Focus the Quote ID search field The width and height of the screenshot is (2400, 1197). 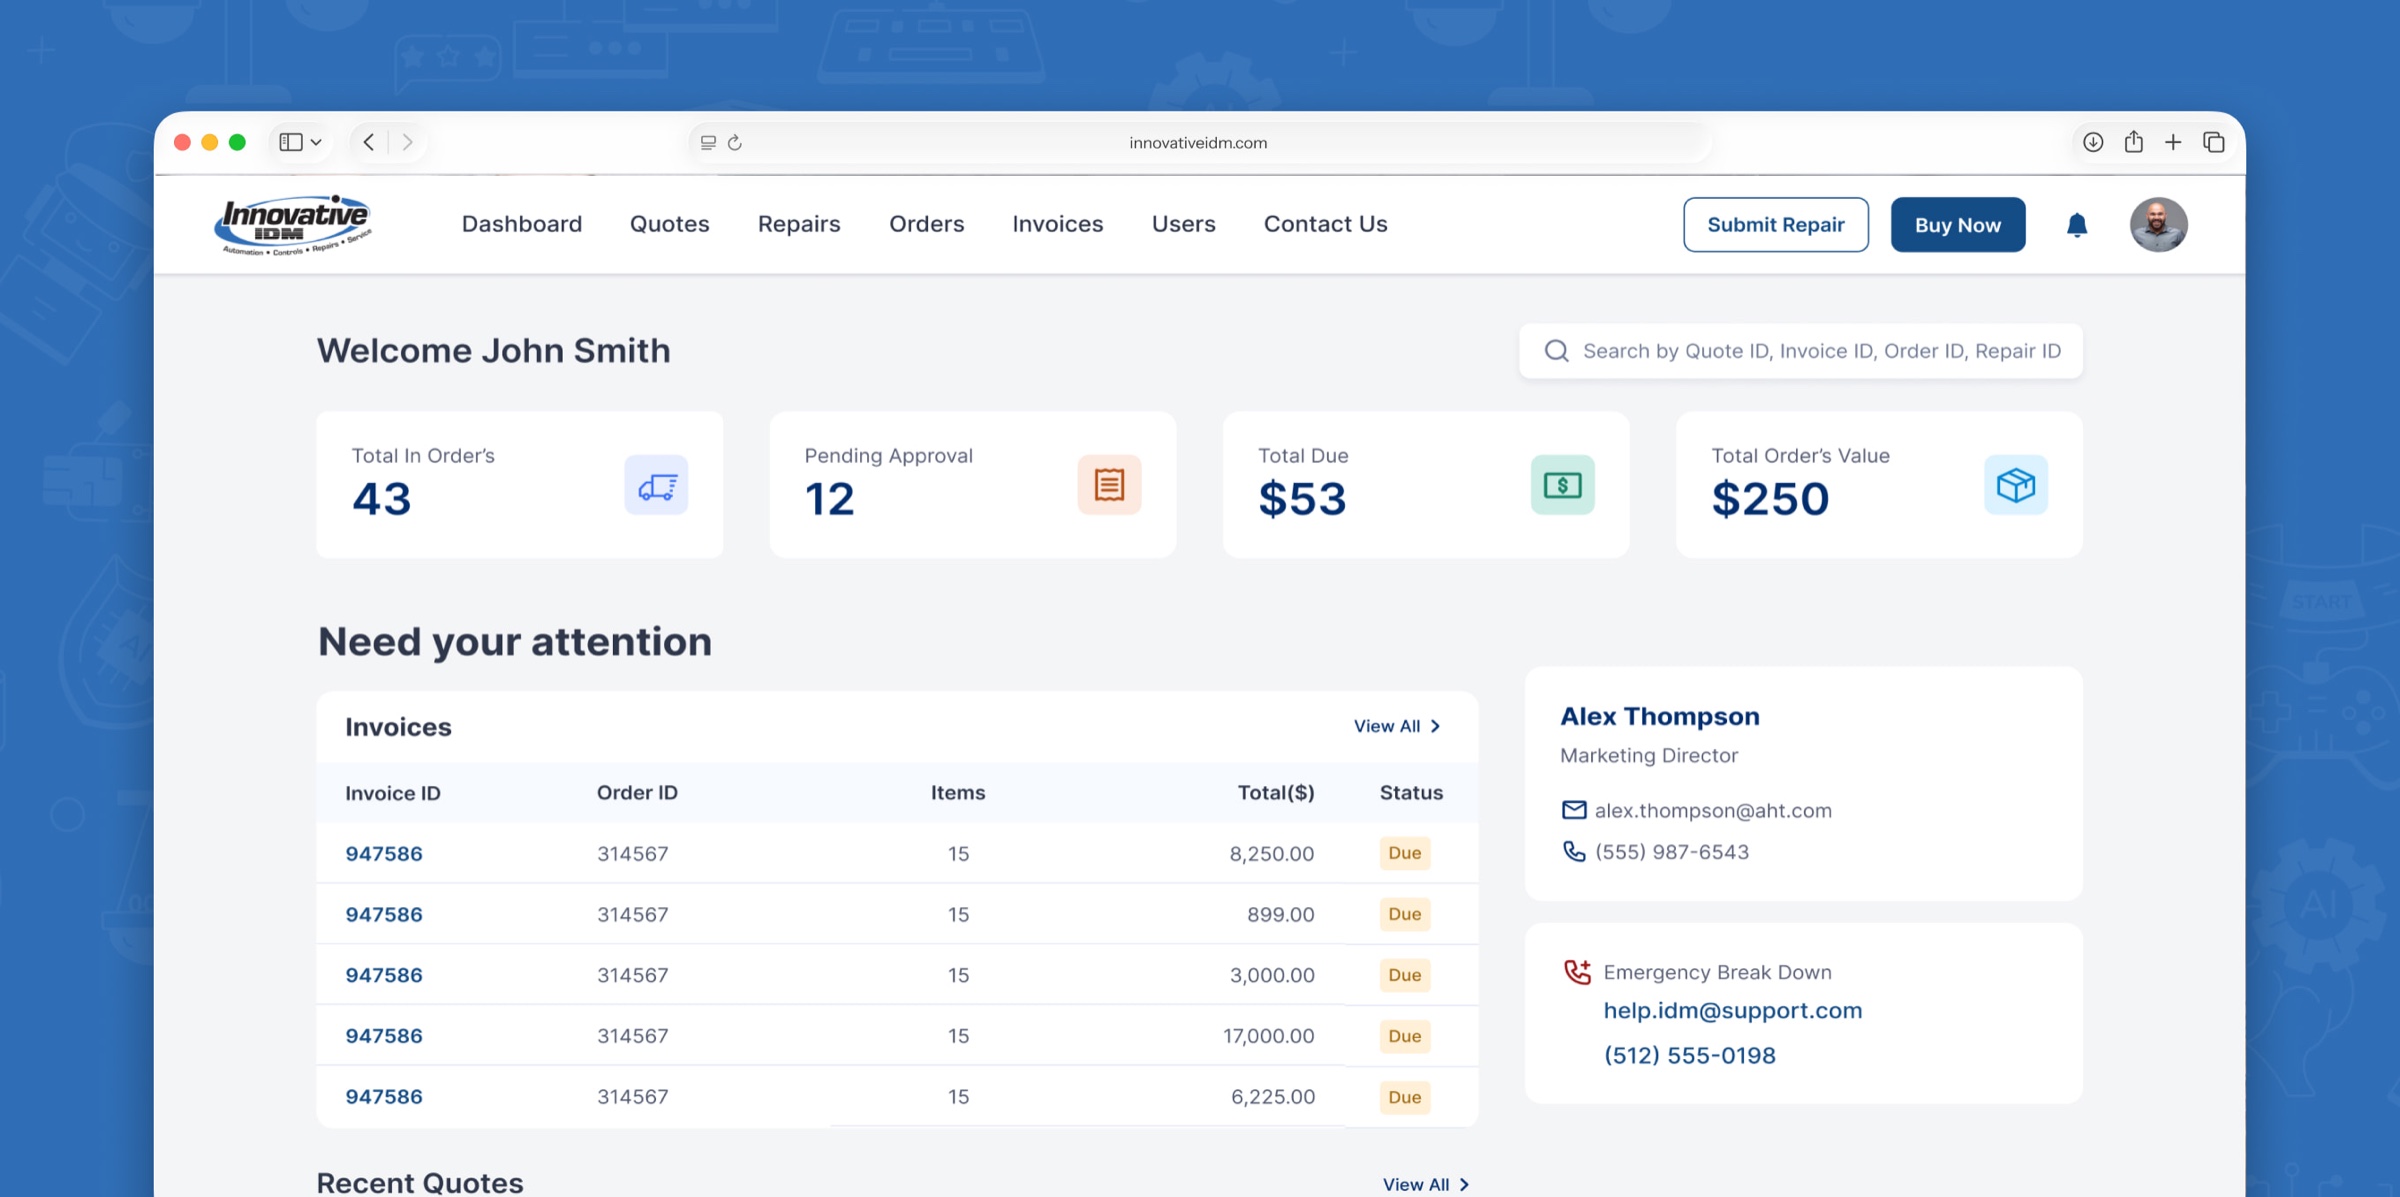pyautogui.click(x=1800, y=351)
